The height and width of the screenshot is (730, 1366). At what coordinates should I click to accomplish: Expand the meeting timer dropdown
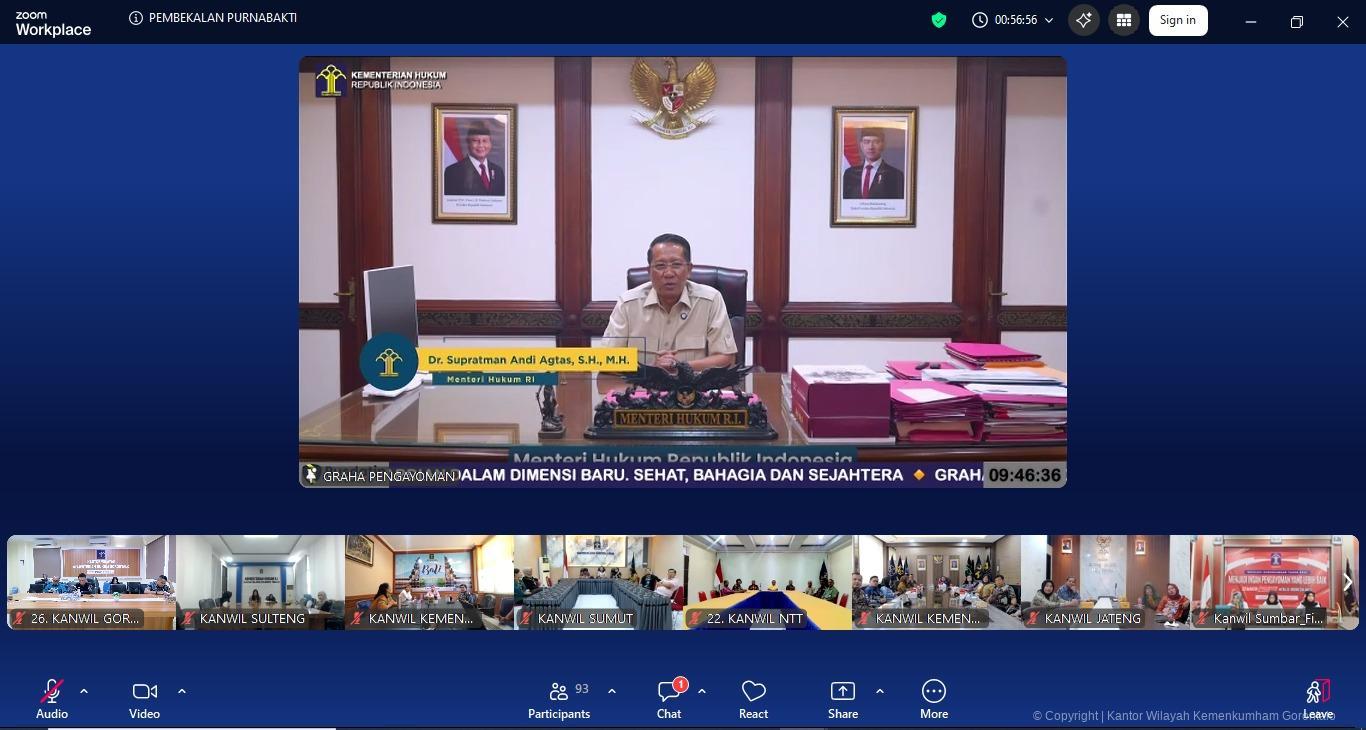coord(1049,20)
